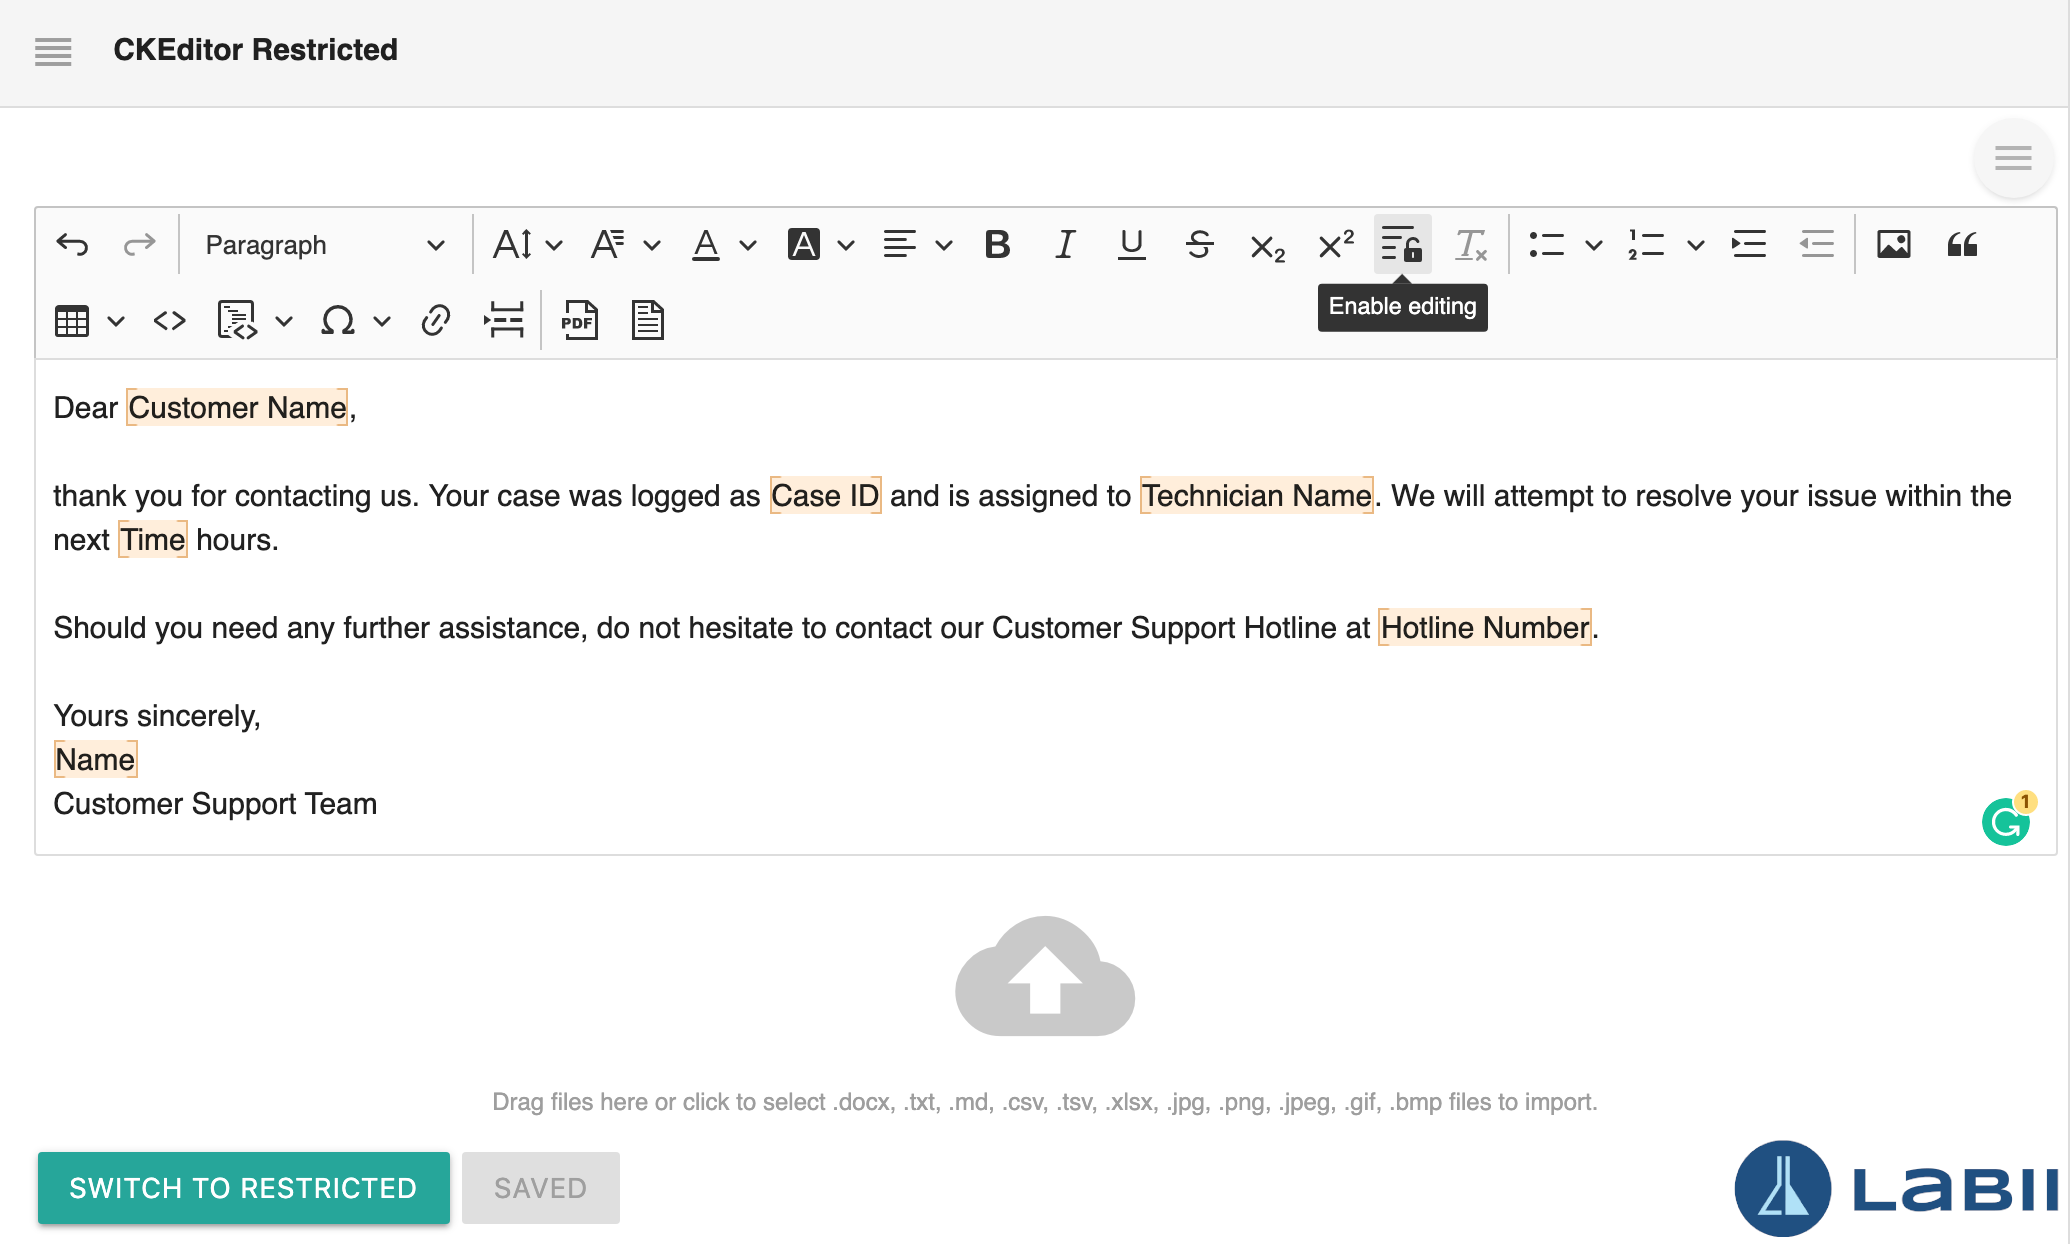Insert an image via toolbar icon

[x=1893, y=244]
